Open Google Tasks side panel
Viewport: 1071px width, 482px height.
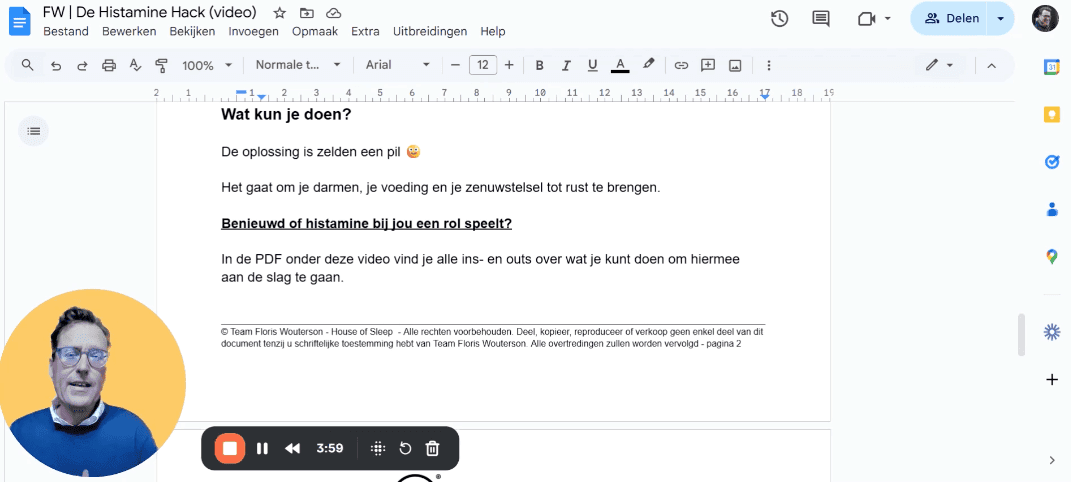click(1051, 162)
